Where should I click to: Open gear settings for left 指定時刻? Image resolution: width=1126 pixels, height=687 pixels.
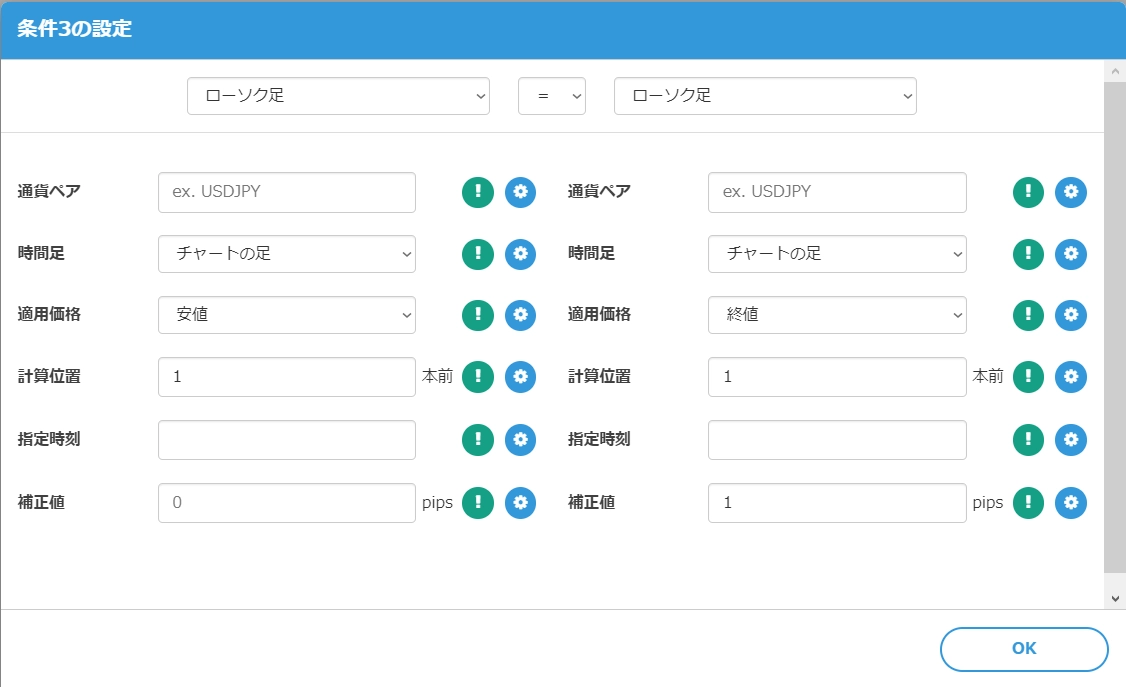(x=520, y=440)
